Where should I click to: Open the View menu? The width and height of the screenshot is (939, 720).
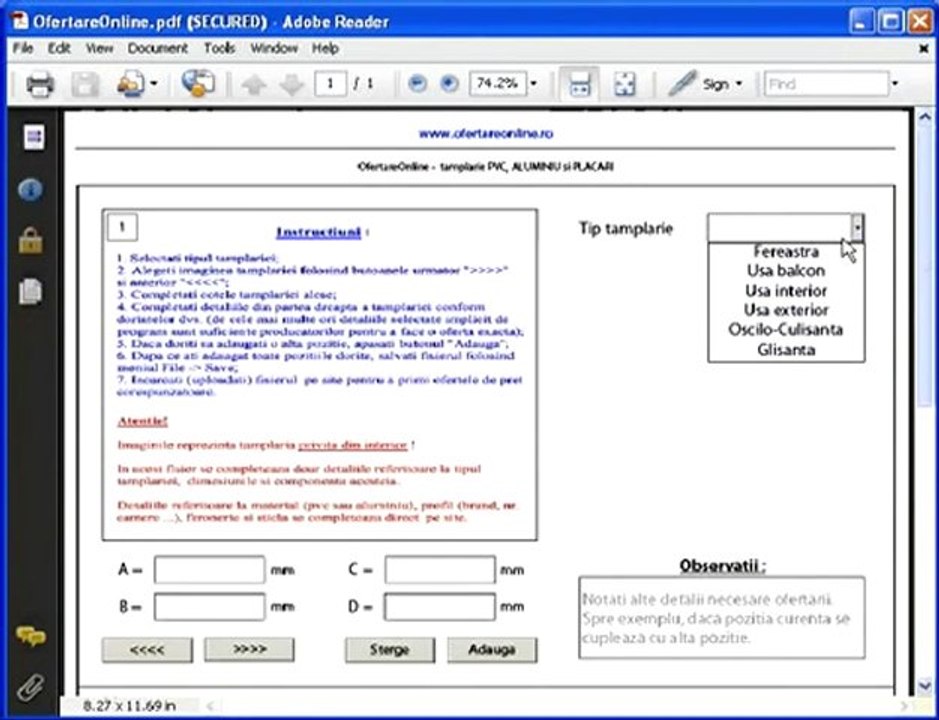click(x=99, y=48)
